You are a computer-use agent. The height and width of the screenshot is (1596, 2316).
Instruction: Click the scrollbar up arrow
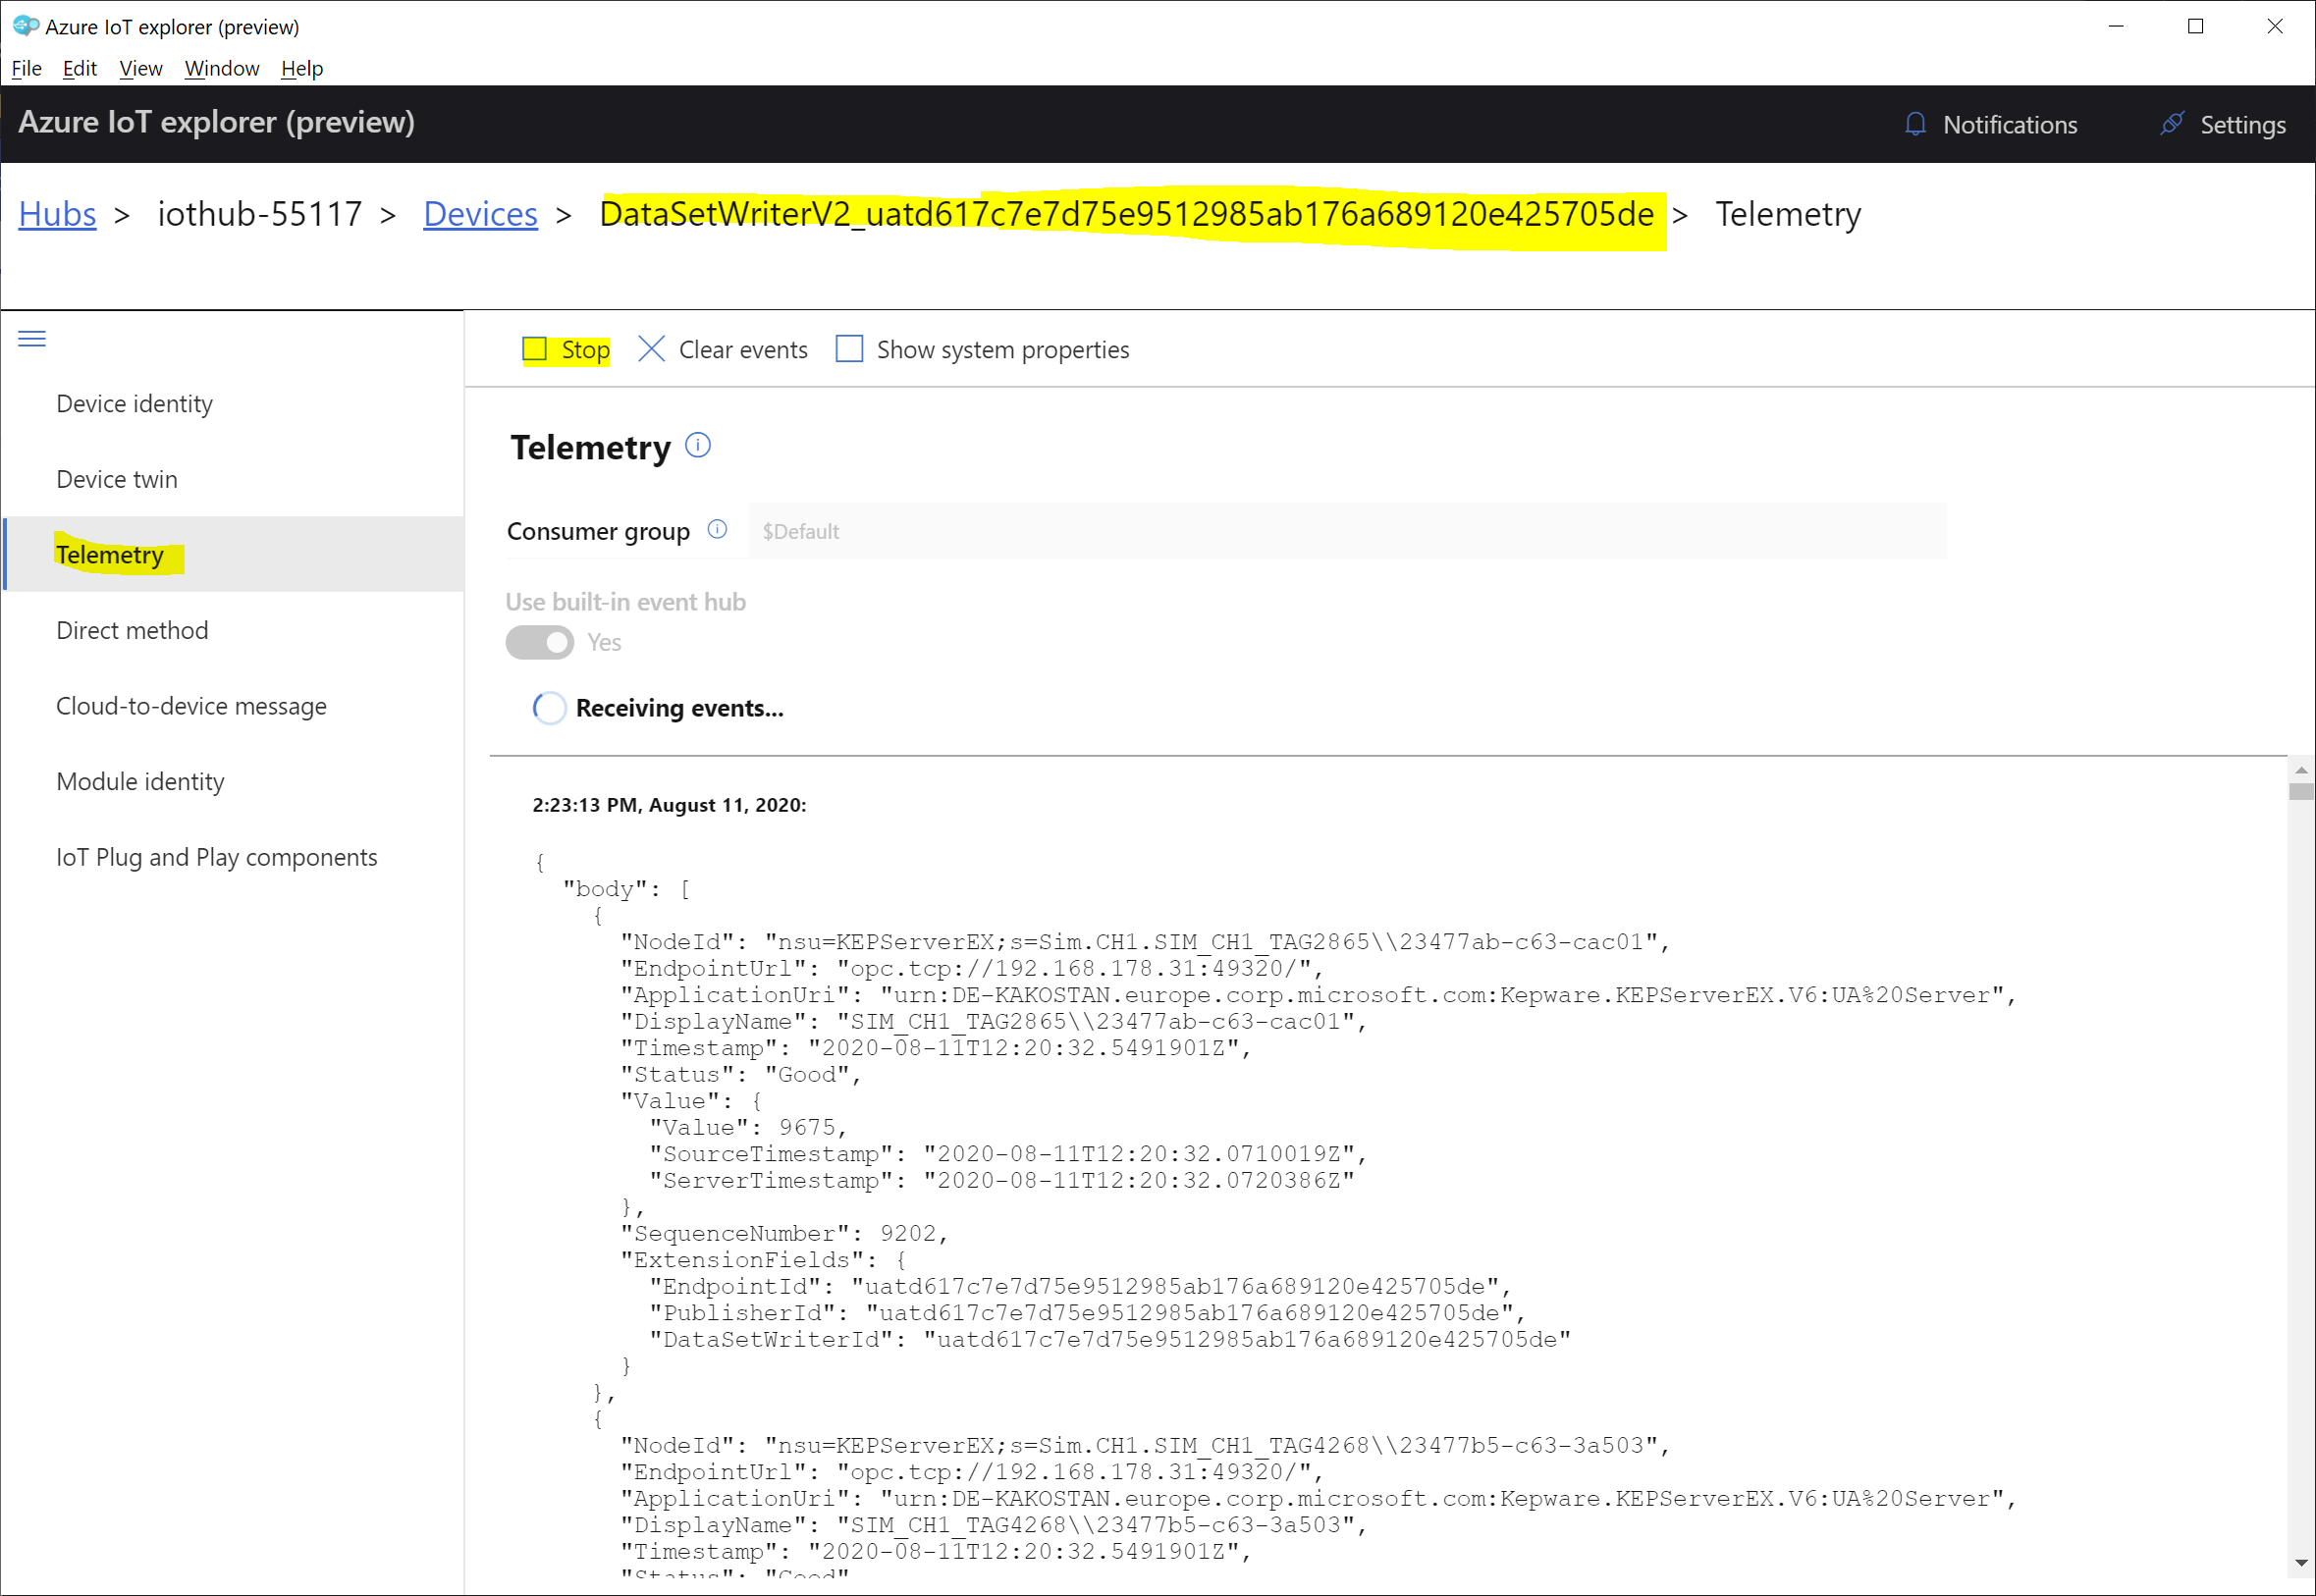click(x=2301, y=770)
